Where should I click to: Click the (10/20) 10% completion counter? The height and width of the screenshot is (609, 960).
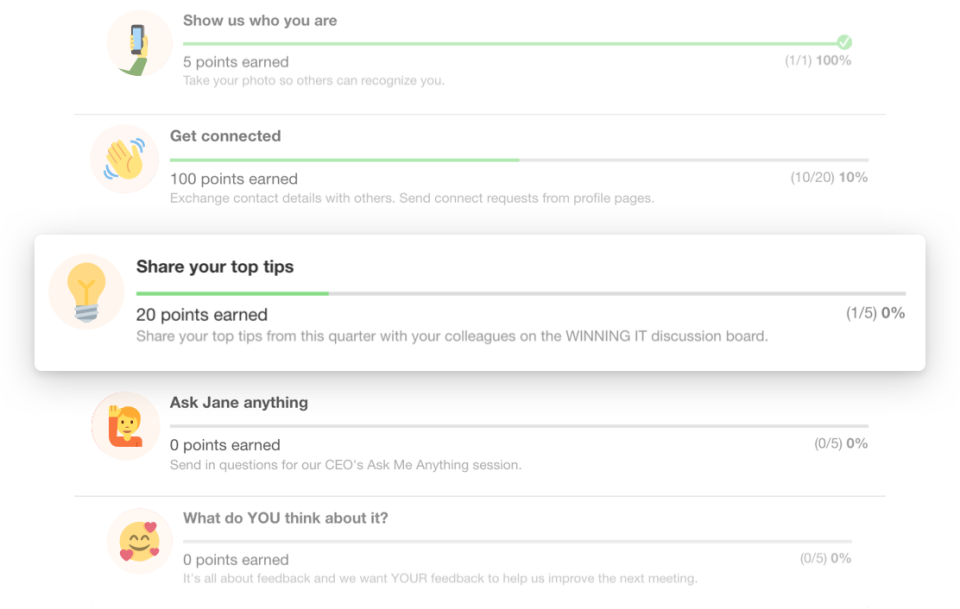pyautogui.click(x=829, y=177)
